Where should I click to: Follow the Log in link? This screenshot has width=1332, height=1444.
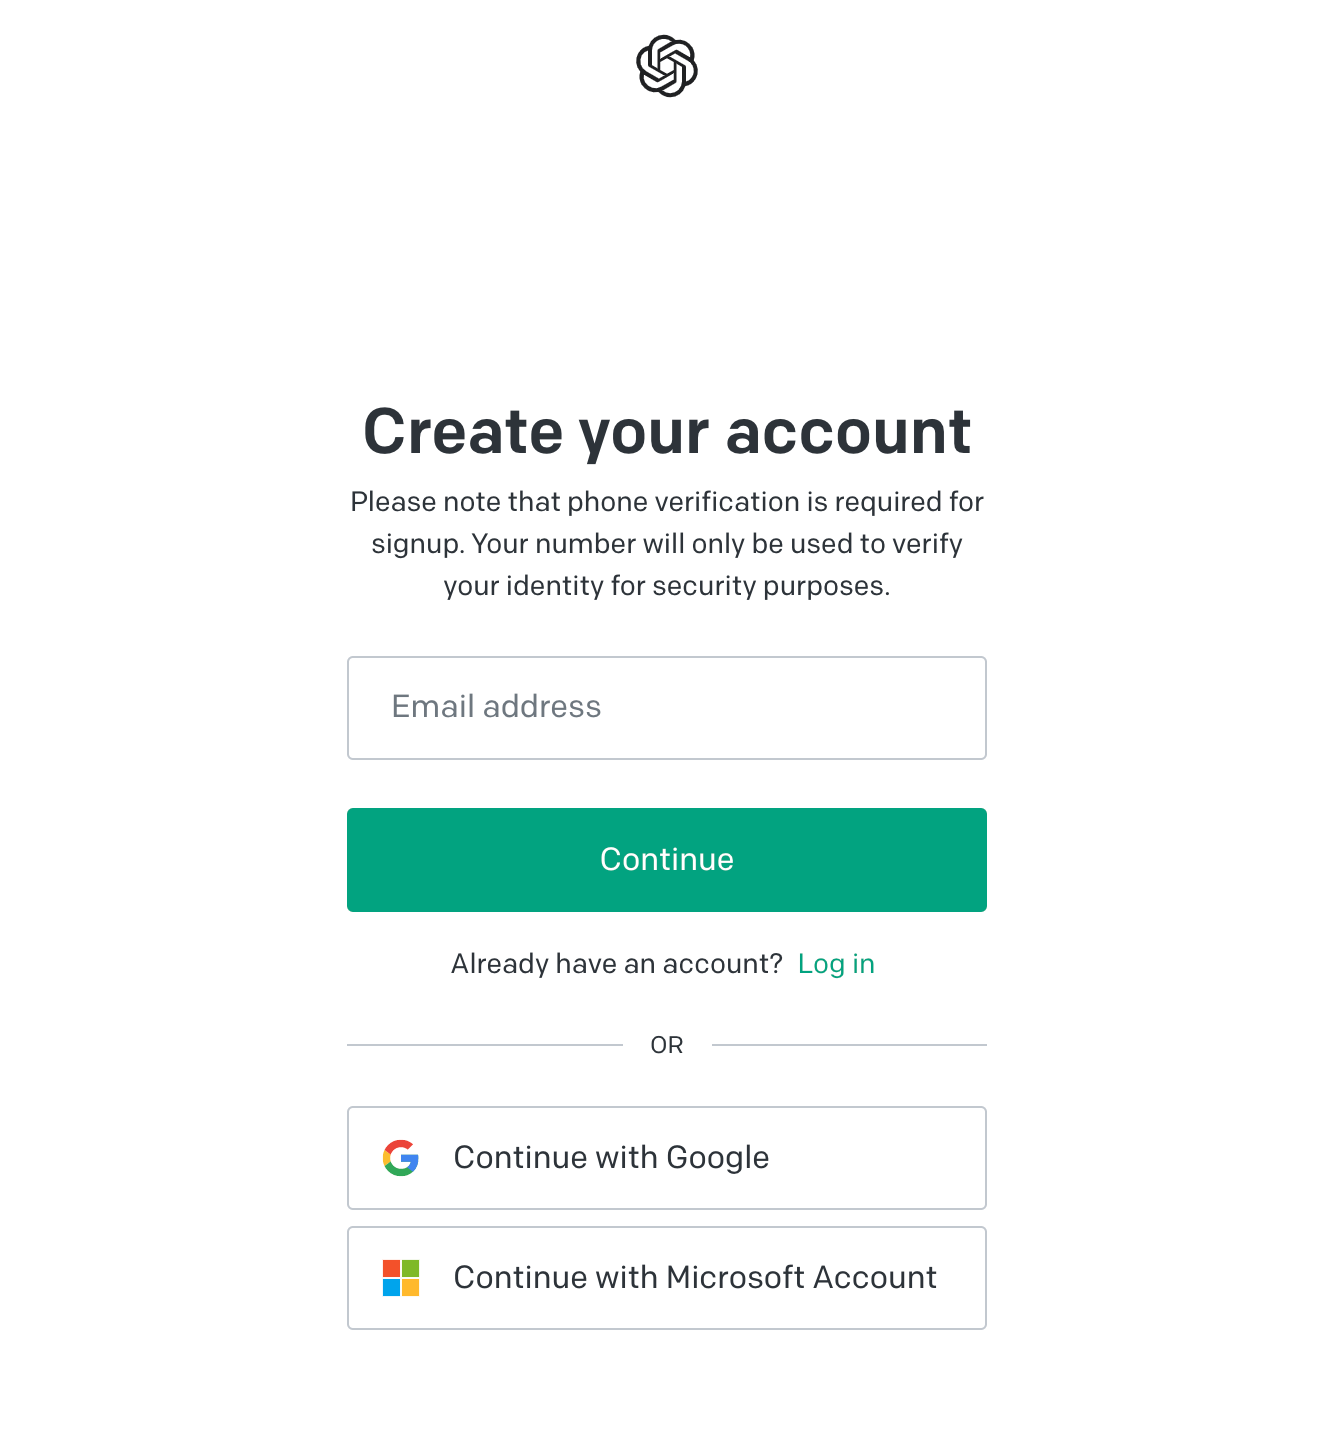tap(836, 964)
